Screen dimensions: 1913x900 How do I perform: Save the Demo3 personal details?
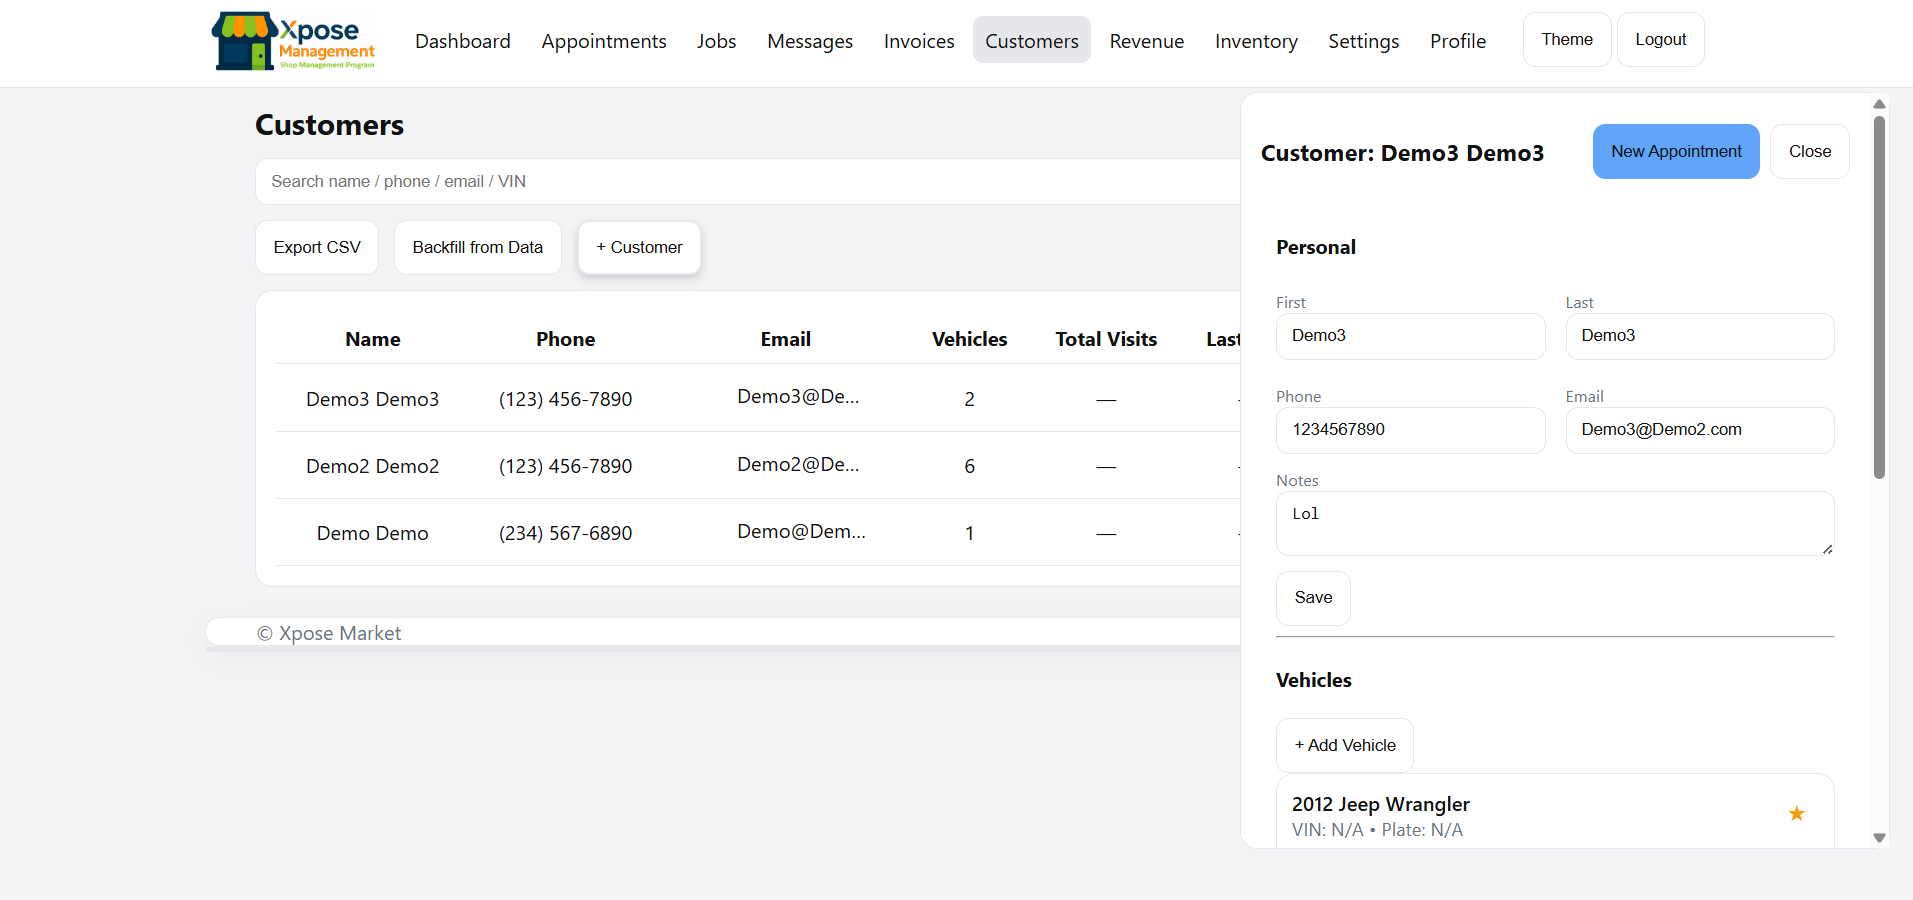pyautogui.click(x=1312, y=597)
